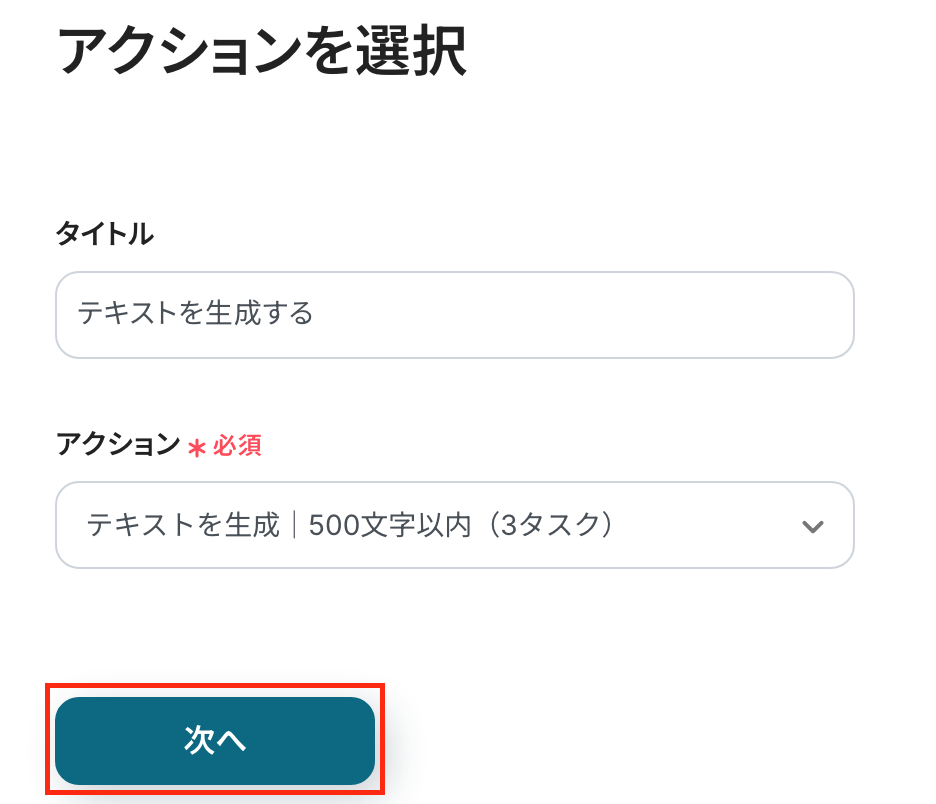The height and width of the screenshot is (804, 936).
Task: Open the アクション dropdown menu
Action: pyautogui.click(x=454, y=525)
